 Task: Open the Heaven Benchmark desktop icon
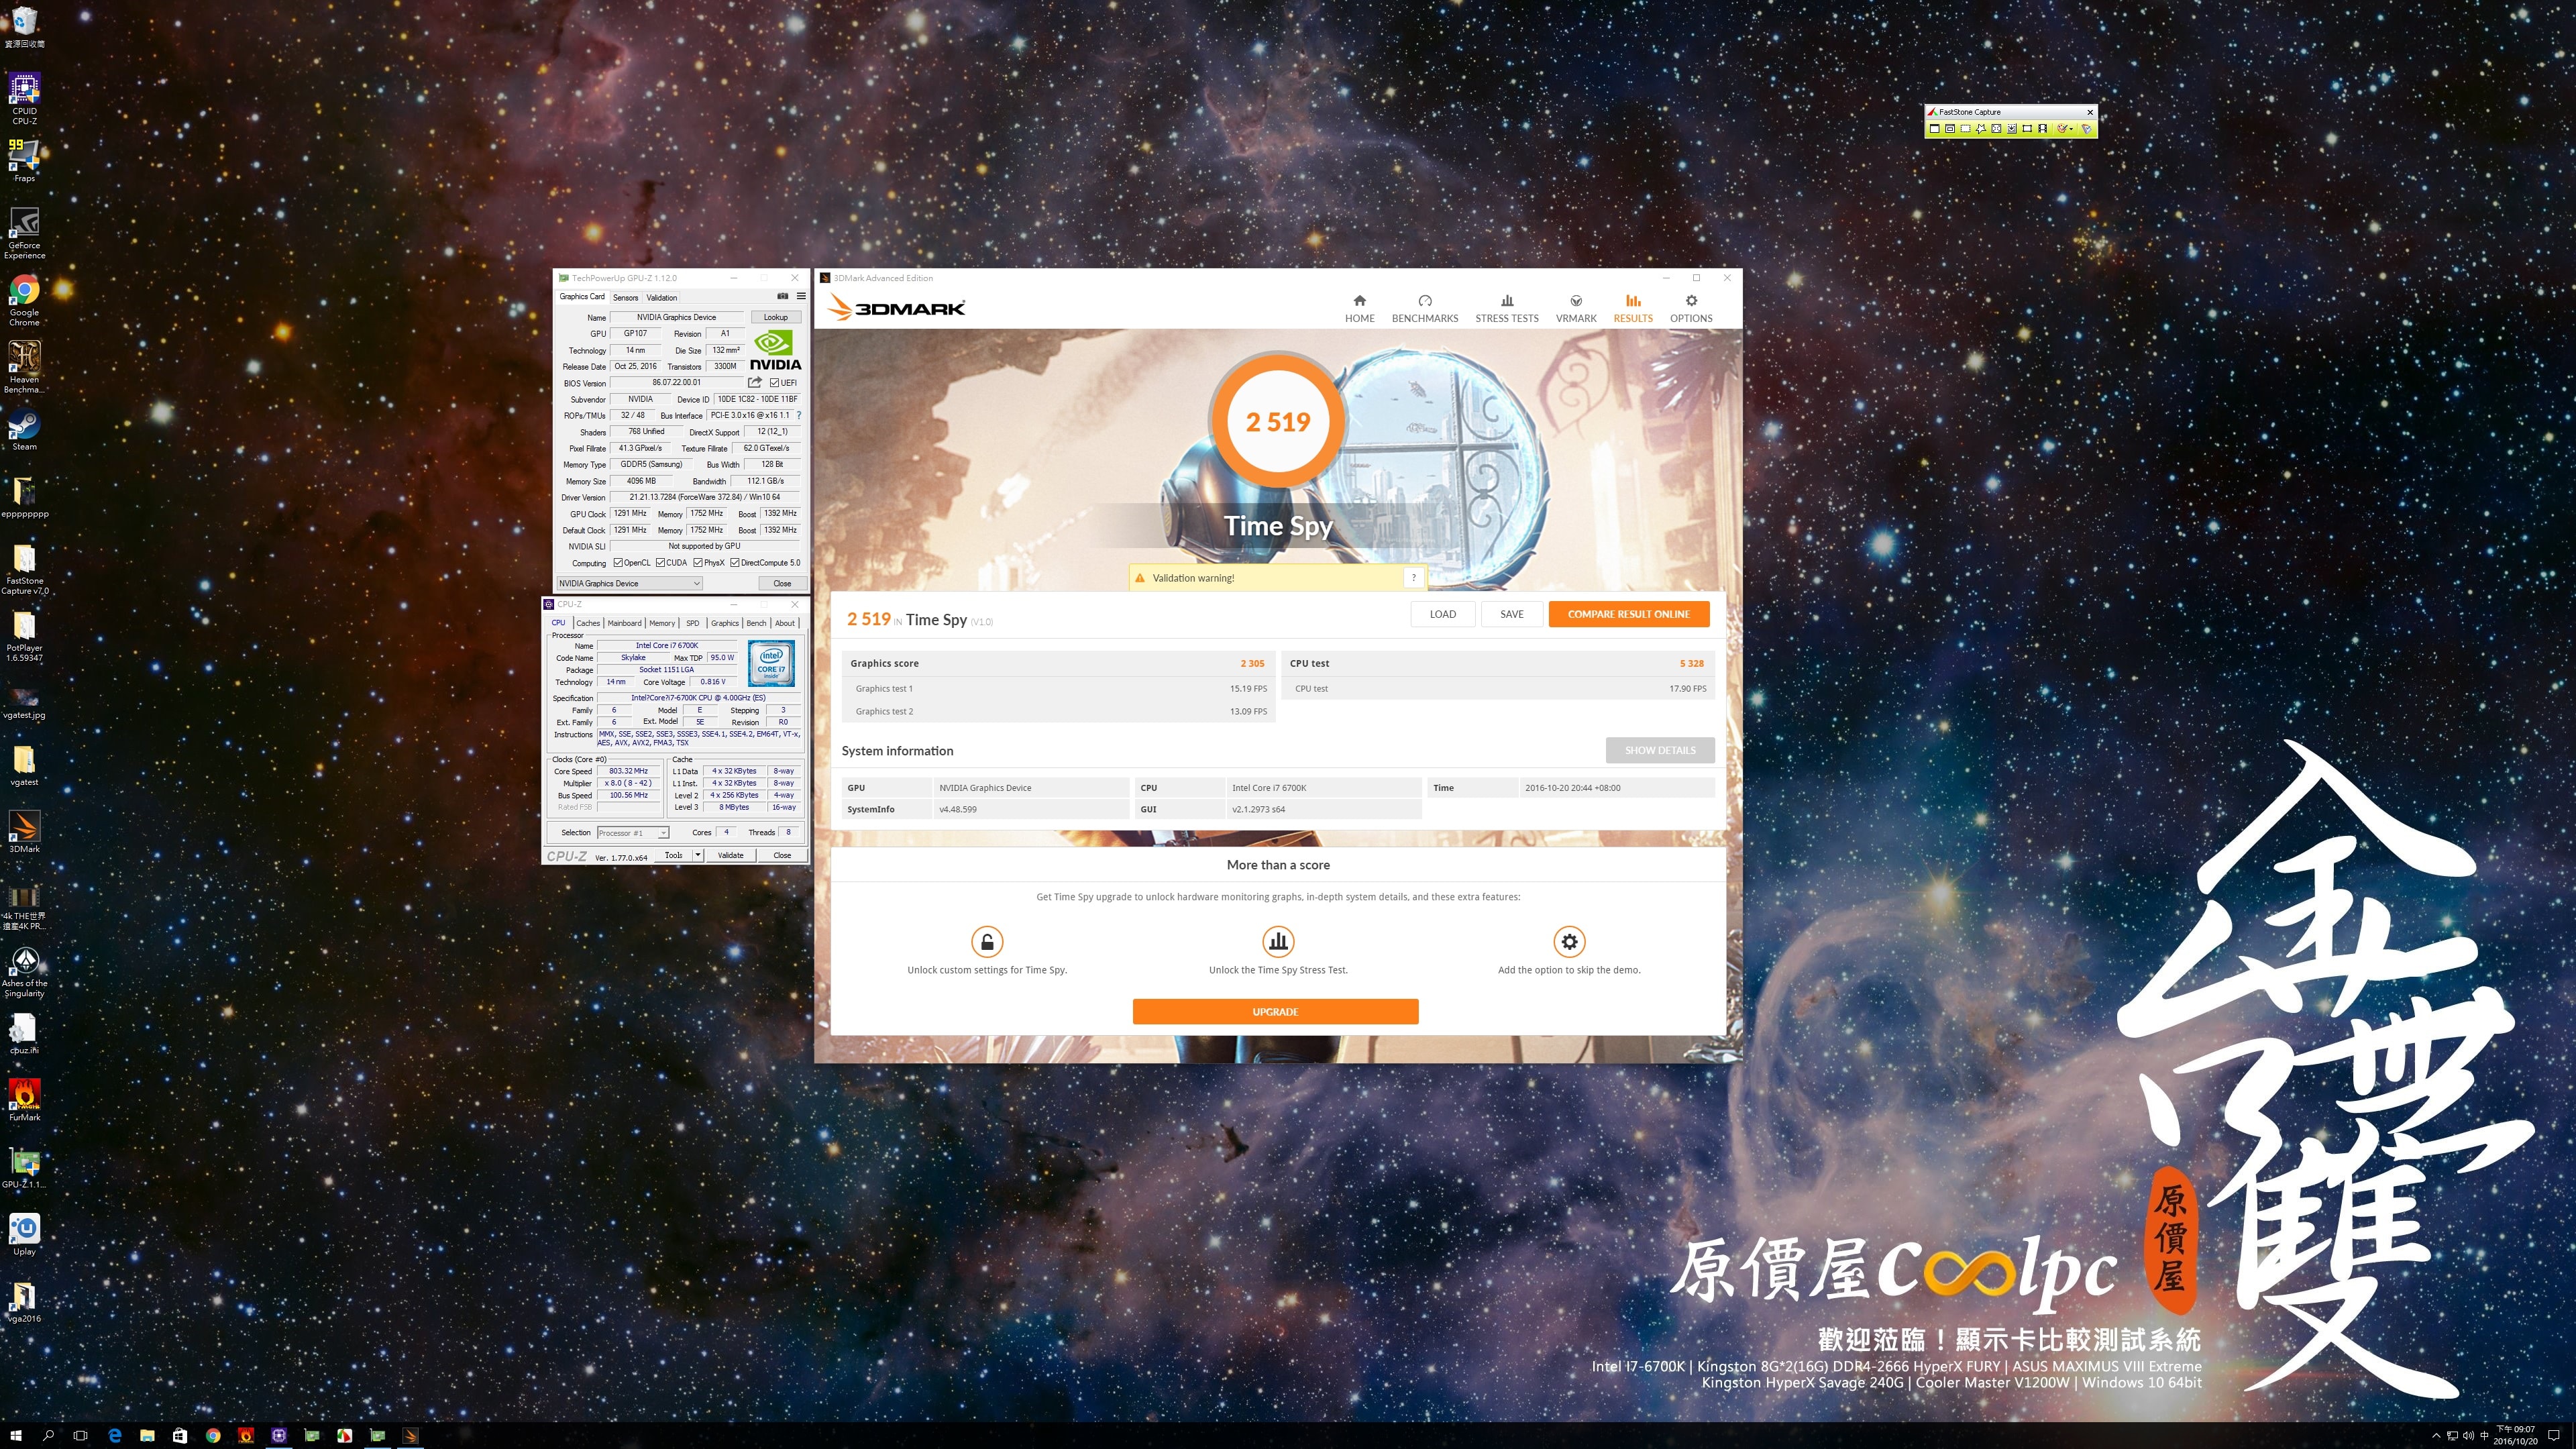click(x=24, y=367)
